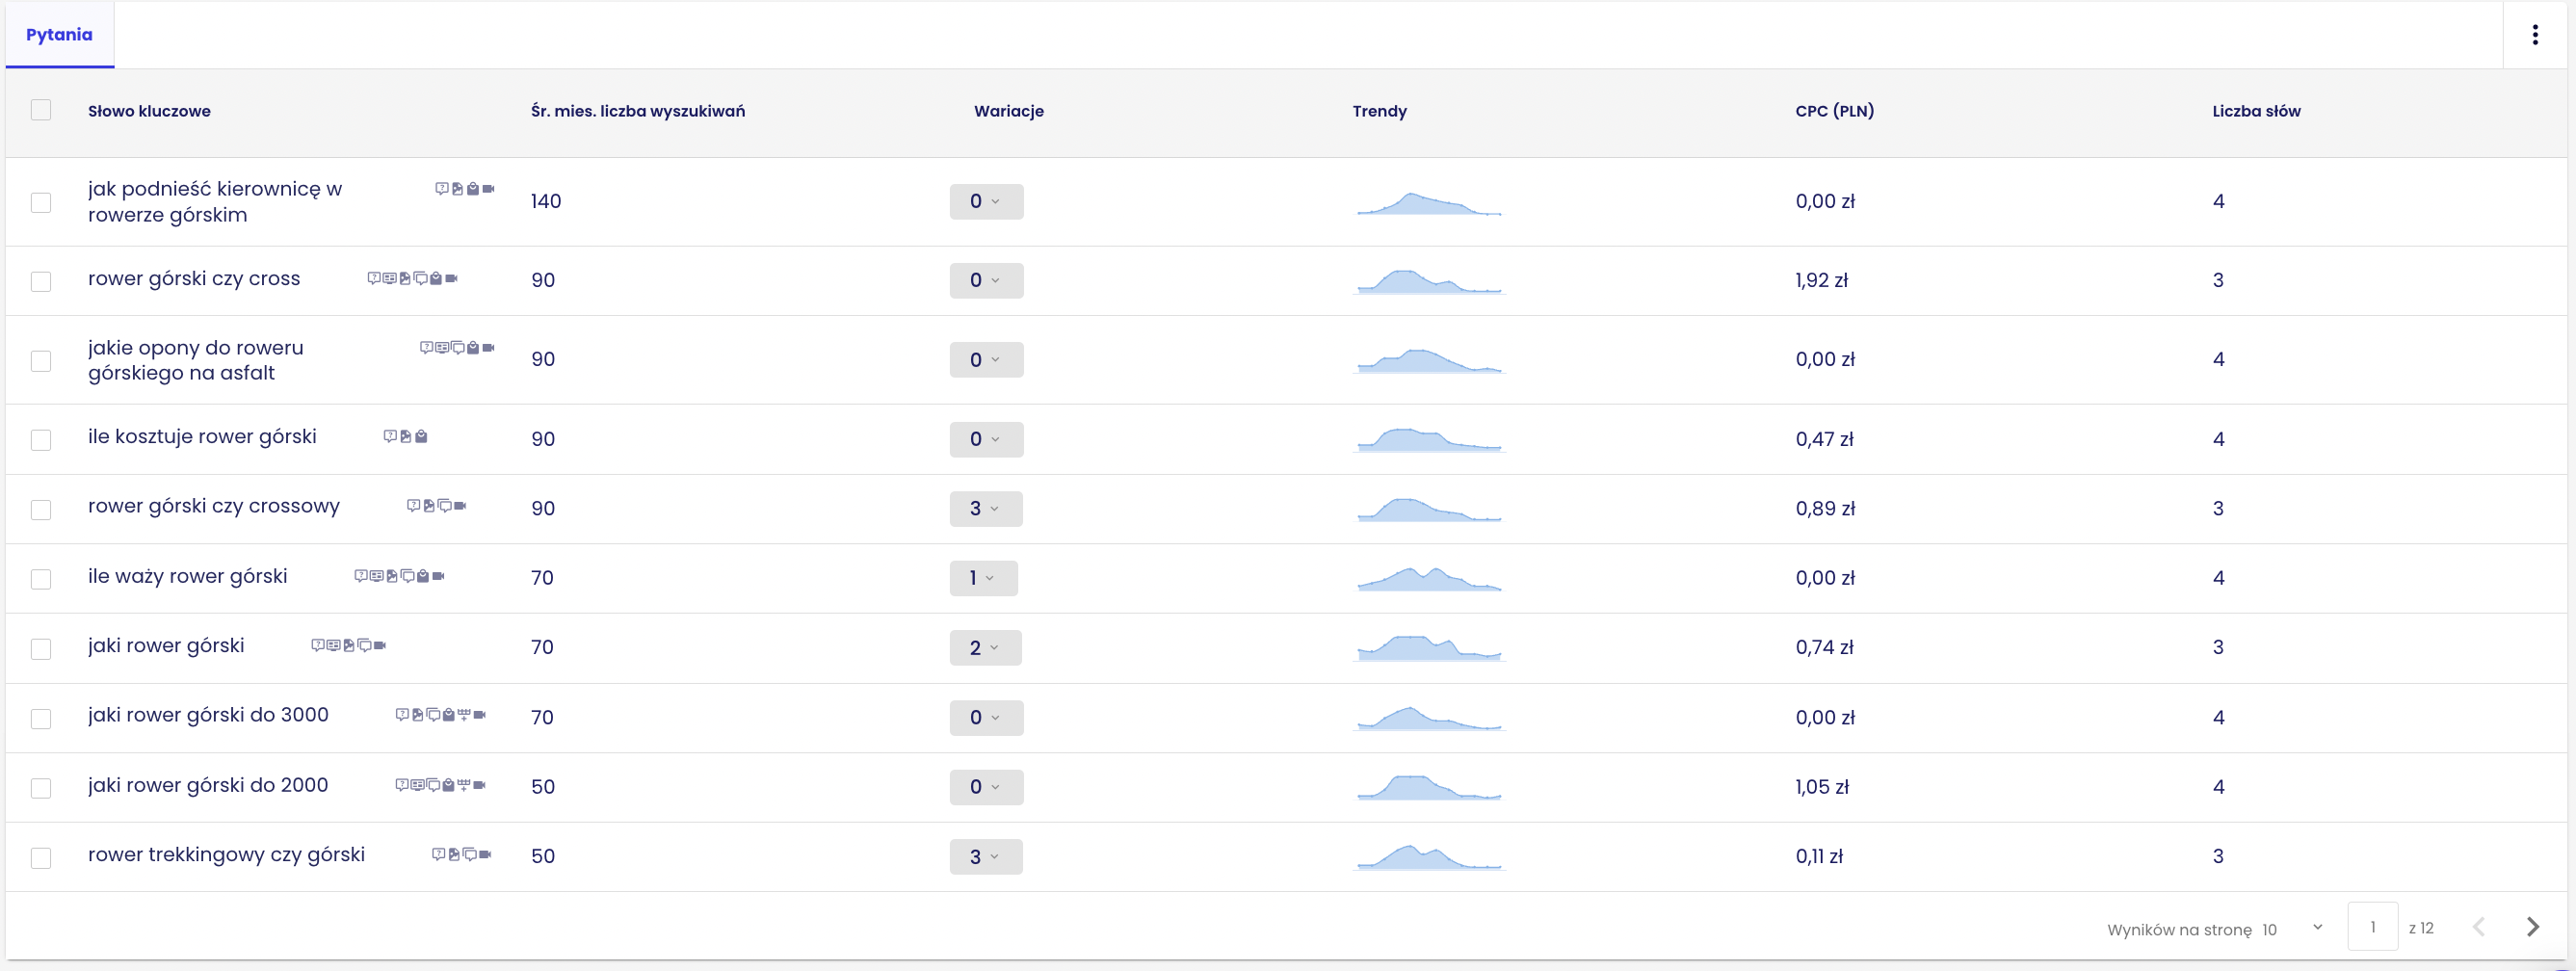Viewport: 2576px width, 971px height.
Task: Click image icon in 'rower trekkingowy czy górski' row
Action: click(x=454, y=854)
